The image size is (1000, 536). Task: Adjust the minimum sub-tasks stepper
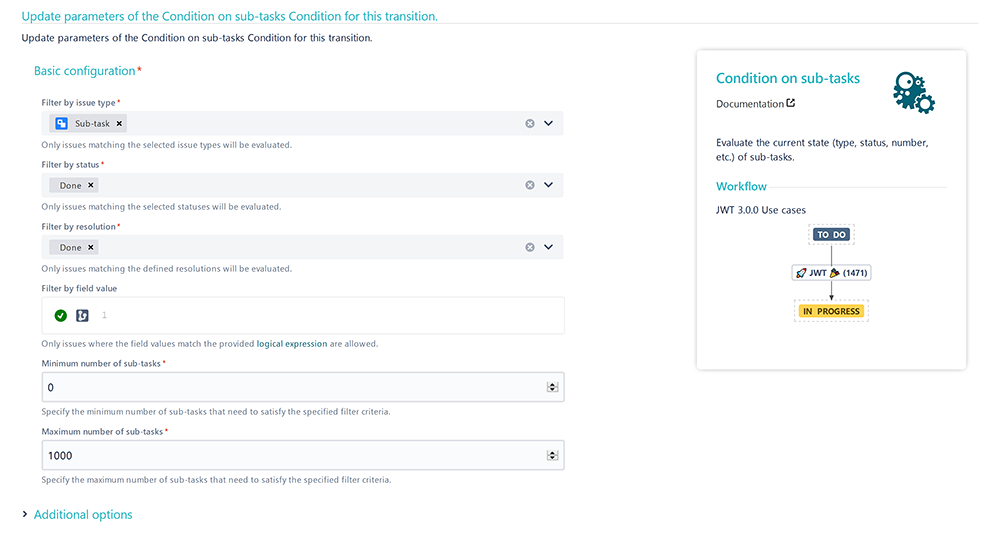point(552,387)
